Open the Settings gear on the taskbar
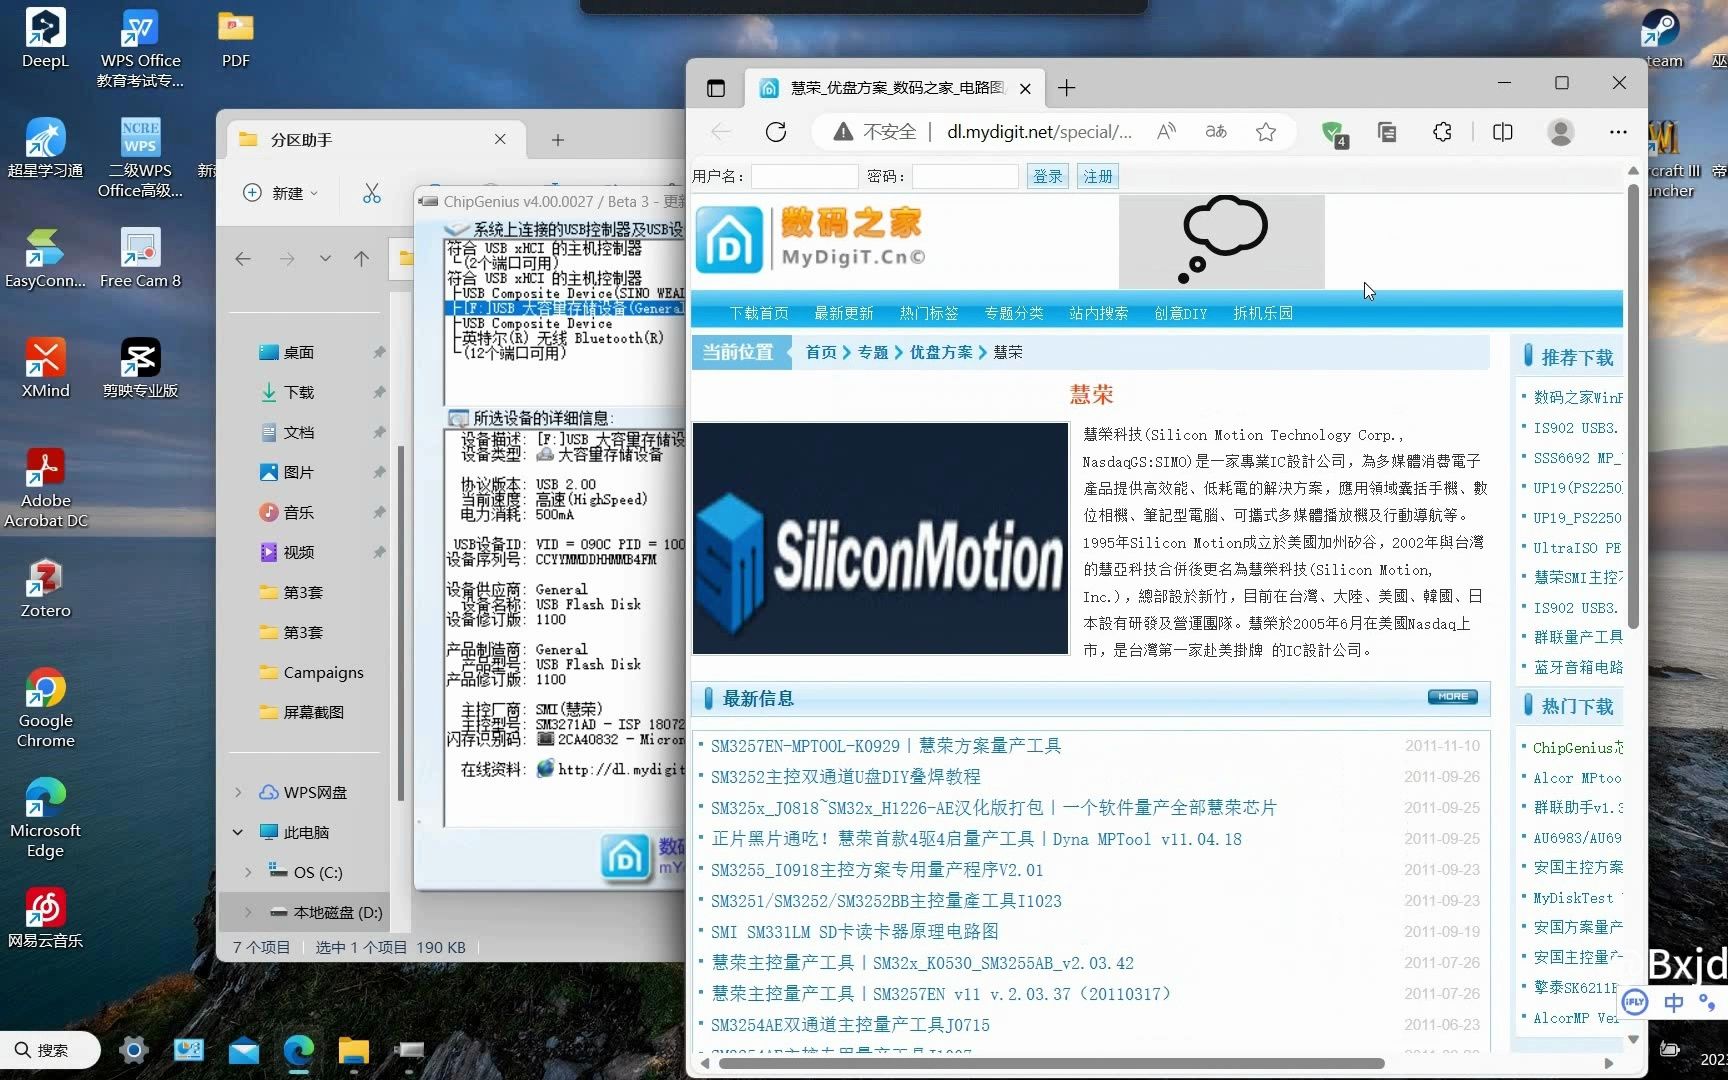1728x1080 pixels. point(133,1050)
